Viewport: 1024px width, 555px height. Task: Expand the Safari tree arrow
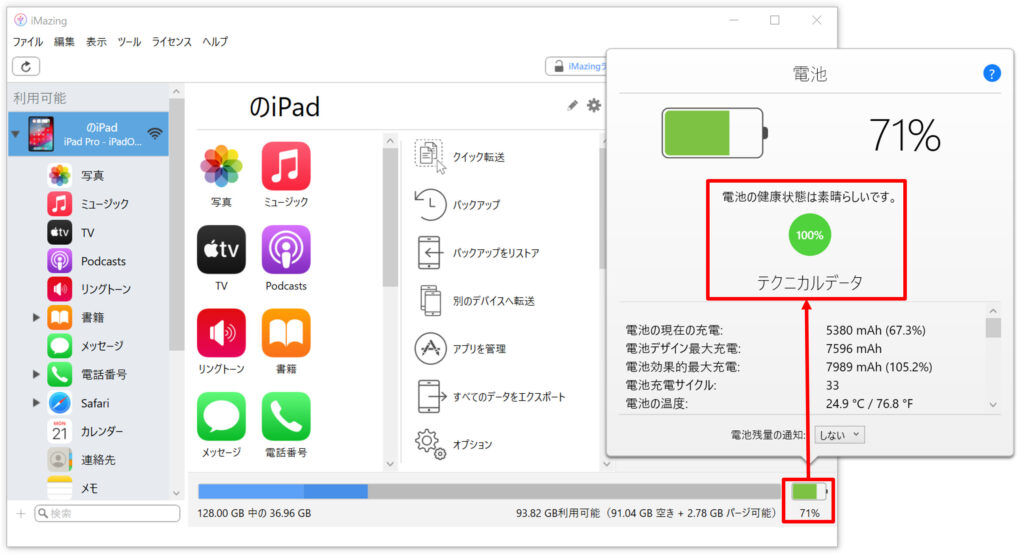tap(37, 403)
